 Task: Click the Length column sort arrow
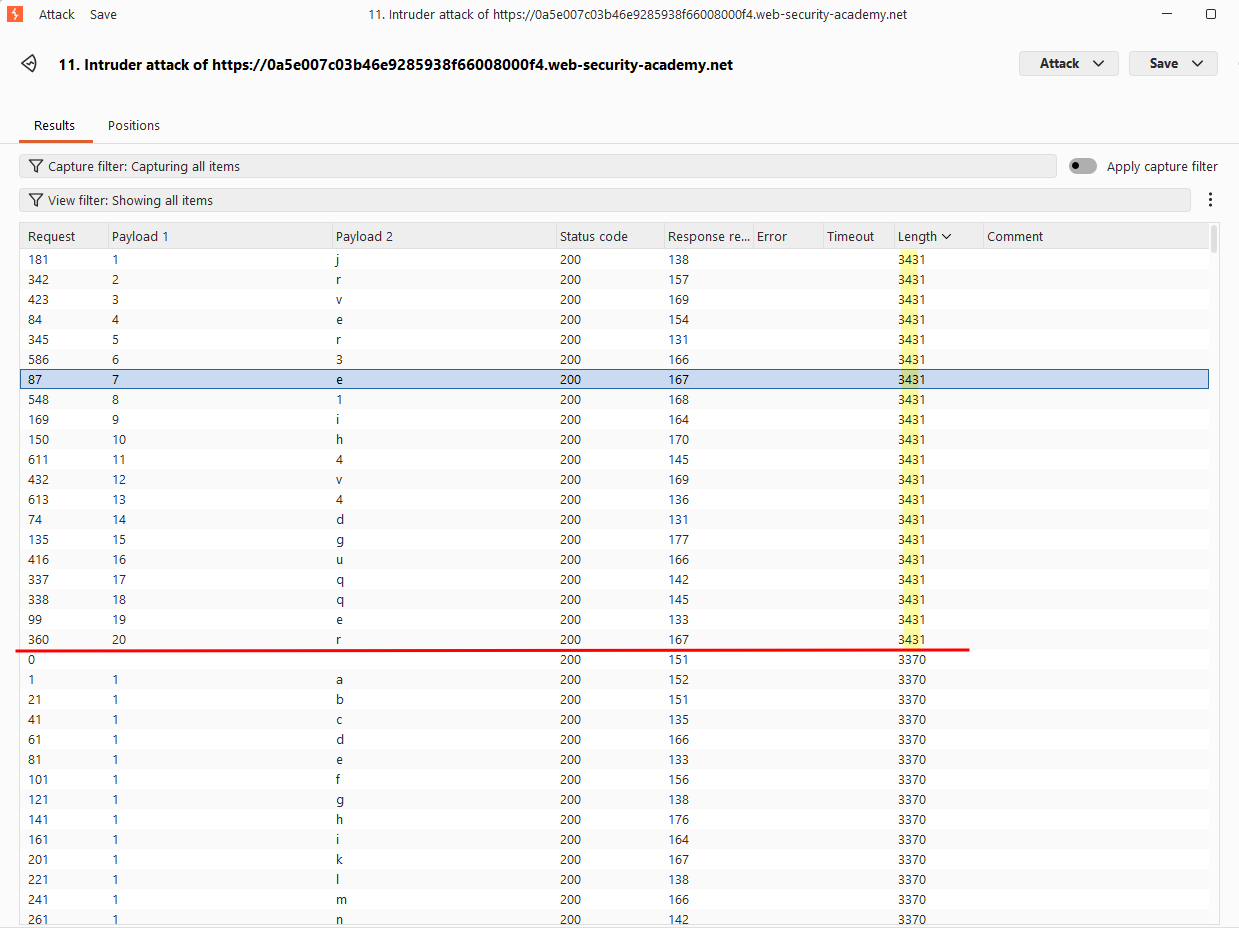tap(946, 237)
